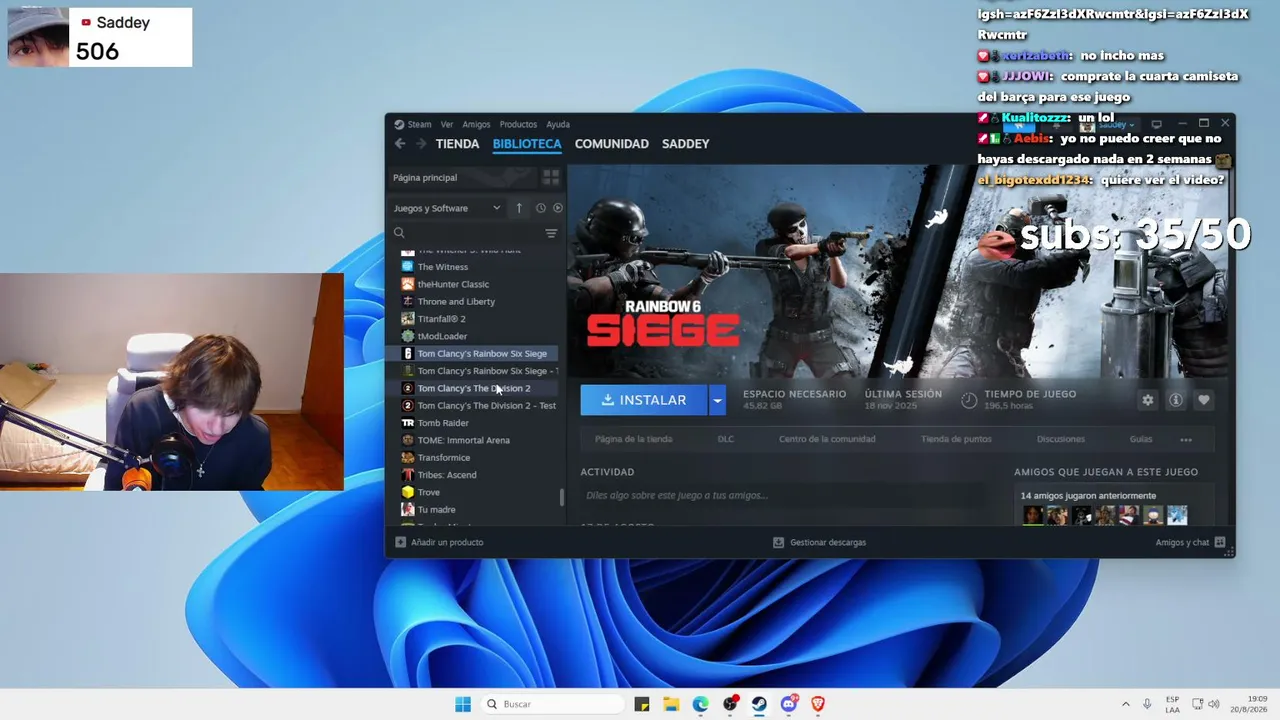Go forward with Steam's forward arrow
Screen dimensions: 1280x720
421,144
